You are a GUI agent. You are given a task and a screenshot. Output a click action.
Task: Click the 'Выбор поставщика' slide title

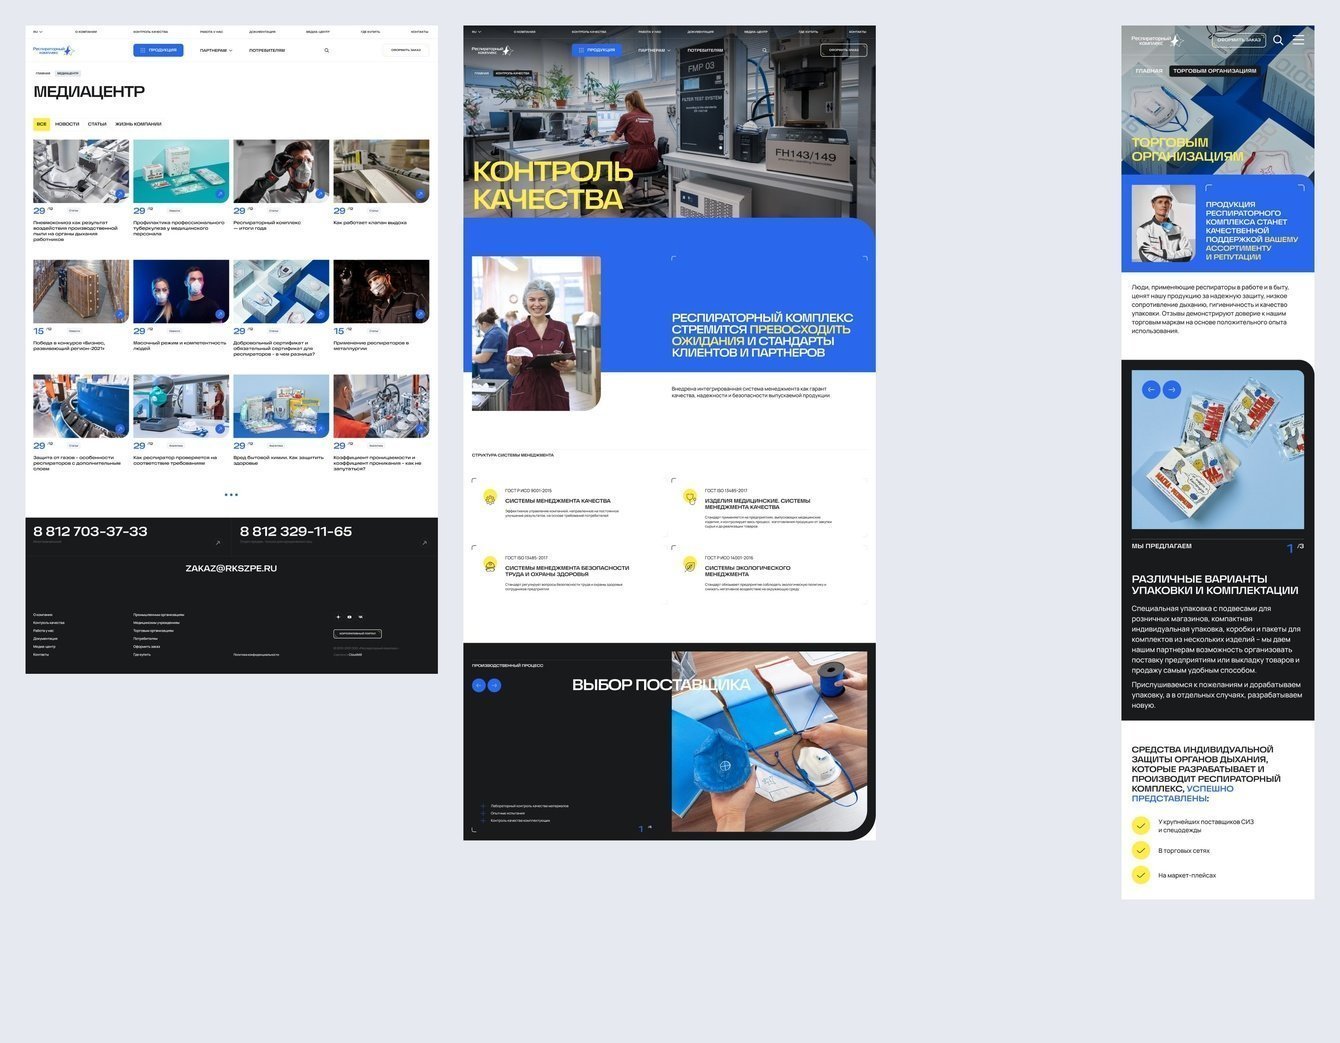pos(661,685)
